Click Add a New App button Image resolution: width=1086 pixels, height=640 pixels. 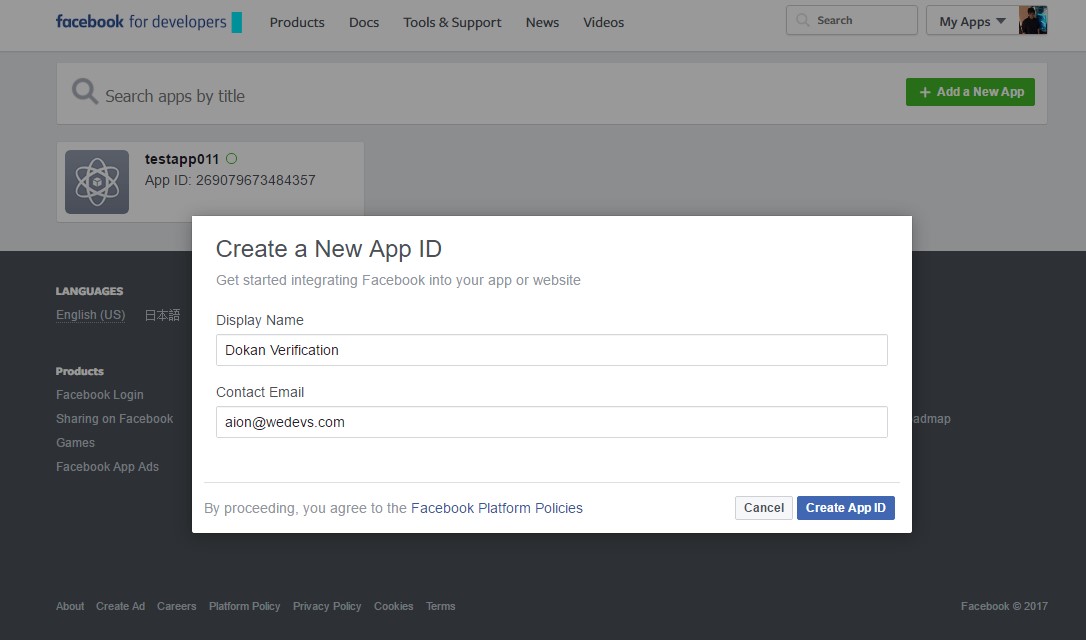pos(970,92)
